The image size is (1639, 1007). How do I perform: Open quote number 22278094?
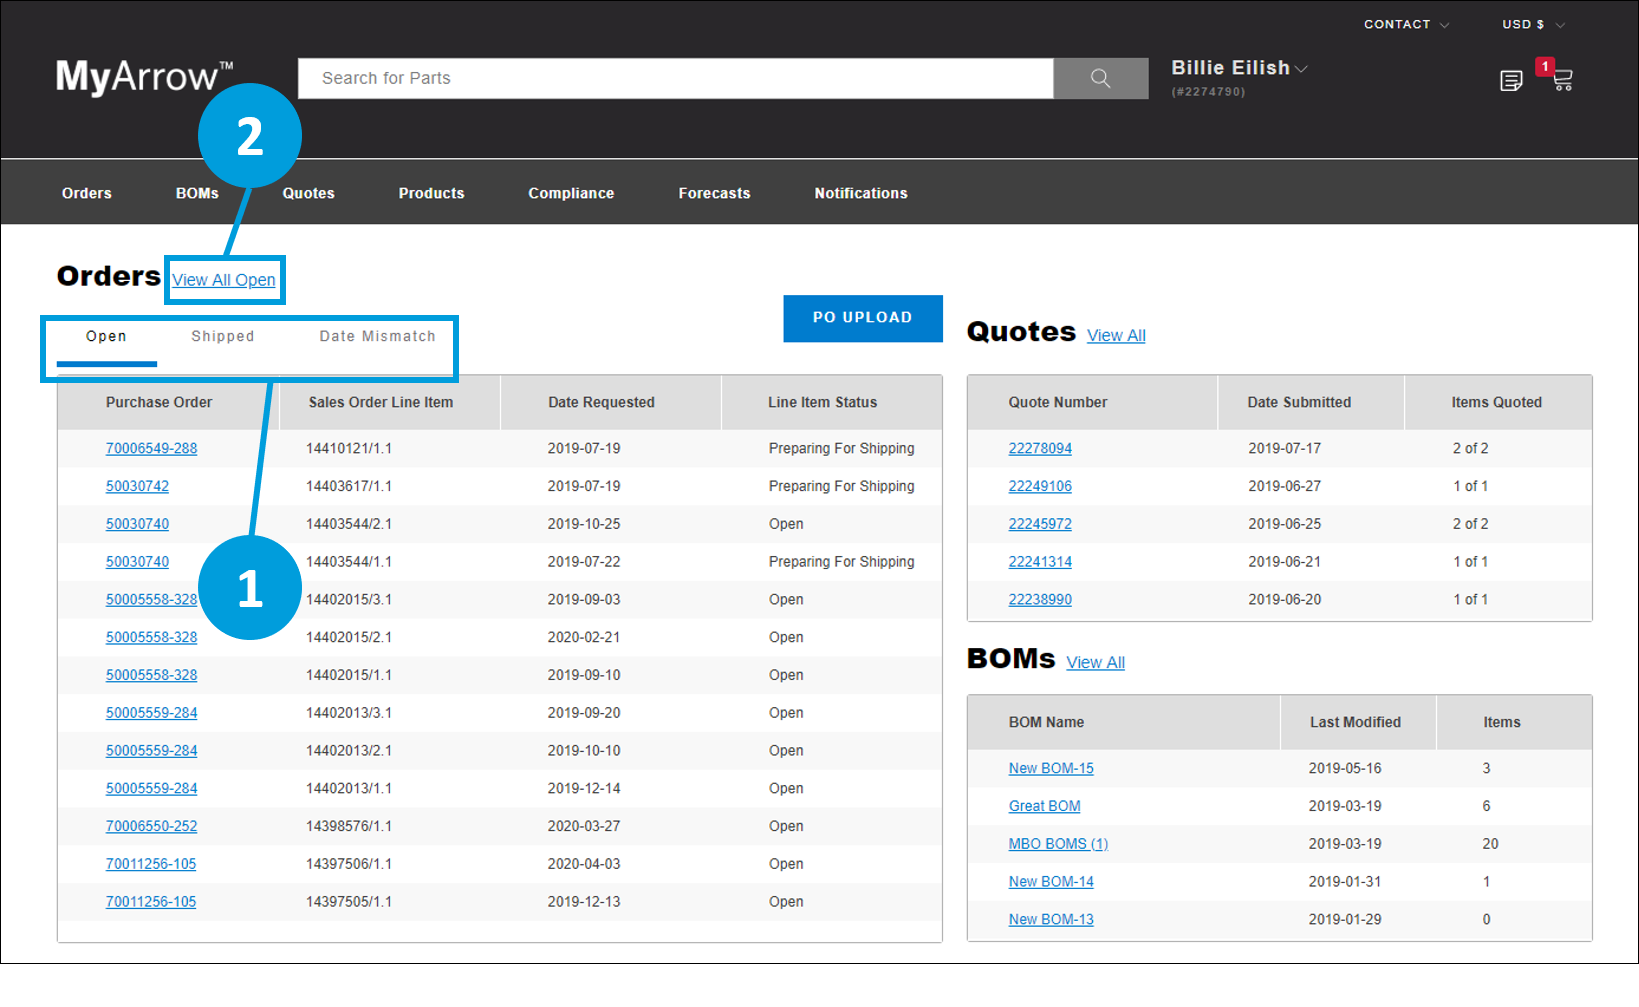(x=1040, y=448)
